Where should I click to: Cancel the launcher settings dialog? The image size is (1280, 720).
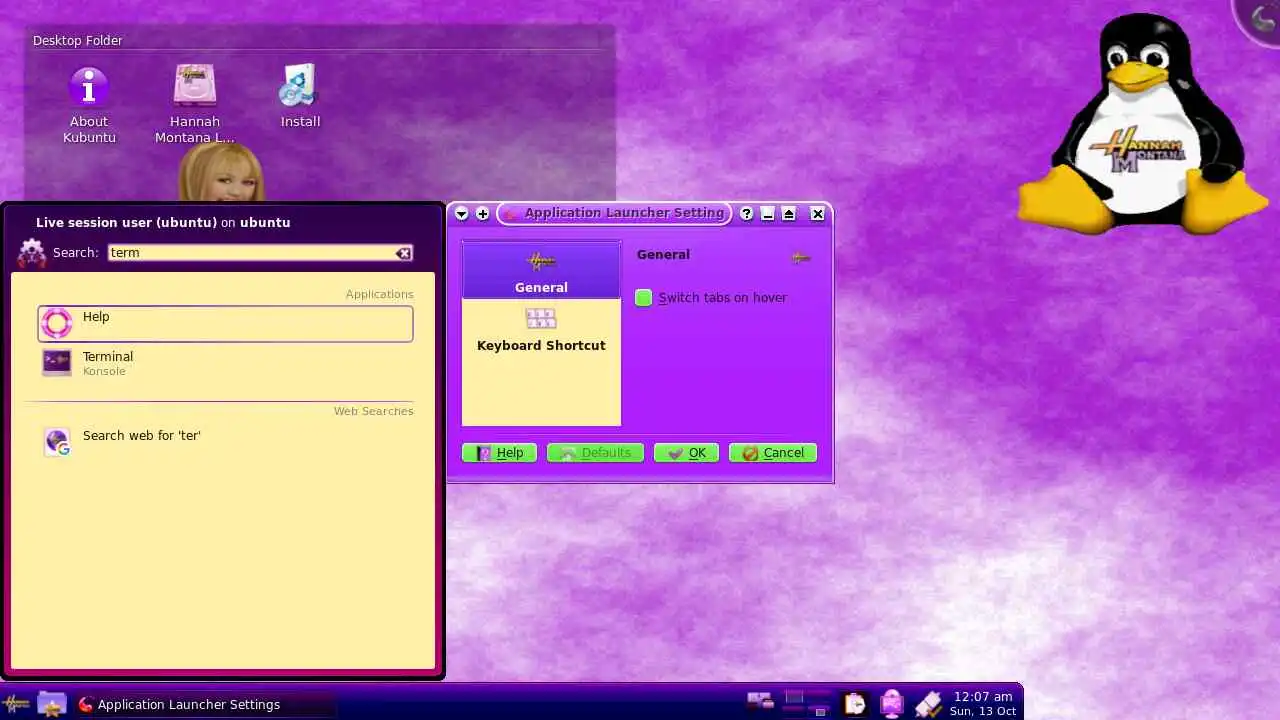click(773, 453)
